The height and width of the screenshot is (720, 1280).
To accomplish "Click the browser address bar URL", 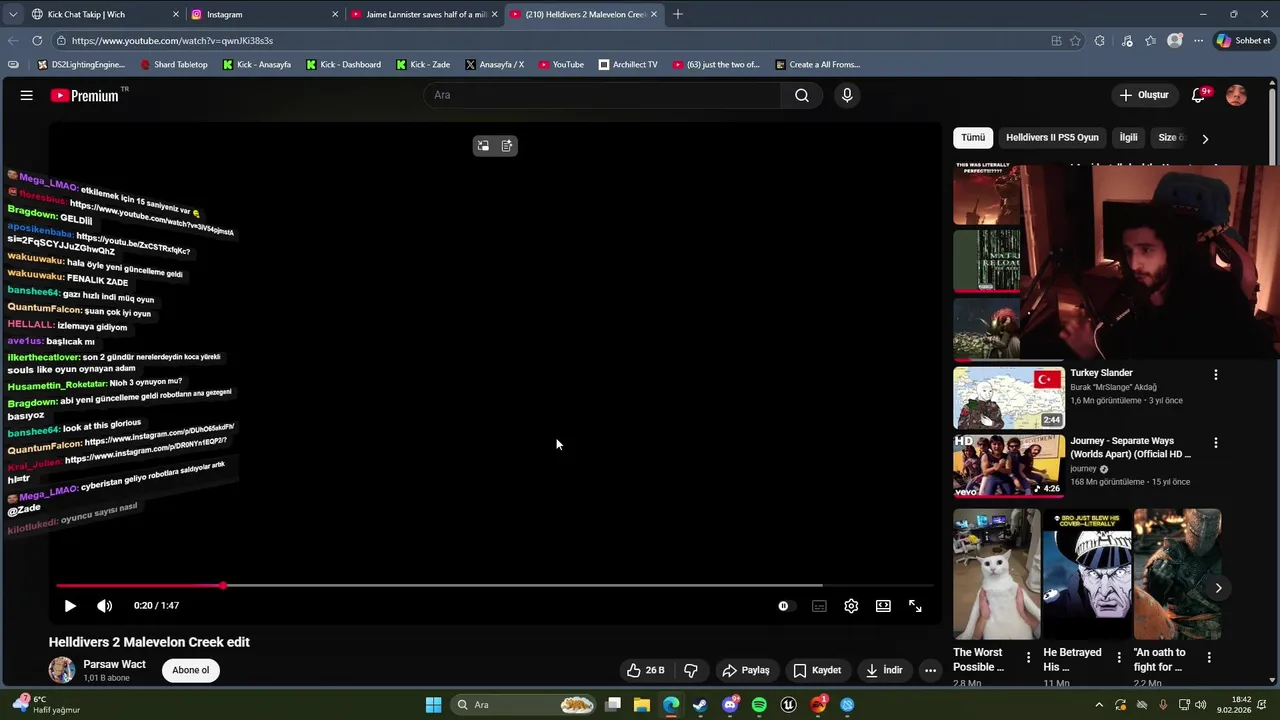I will pyautogui.click(x=172, y=41).
